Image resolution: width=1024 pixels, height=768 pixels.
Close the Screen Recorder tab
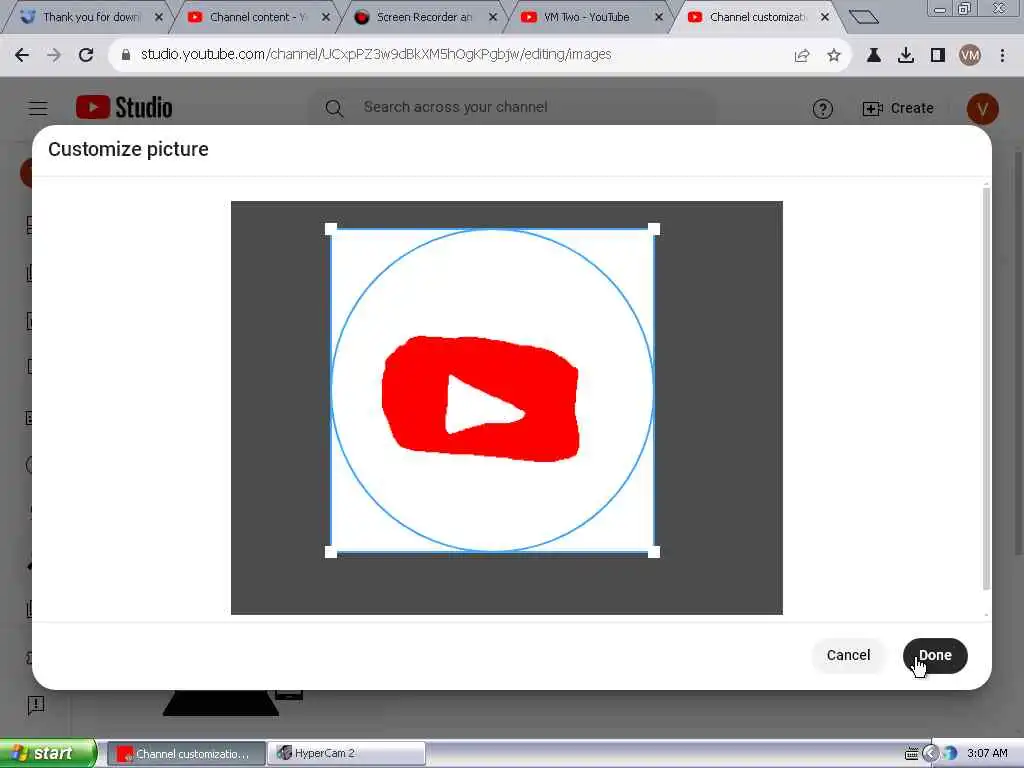click(493, 17)
